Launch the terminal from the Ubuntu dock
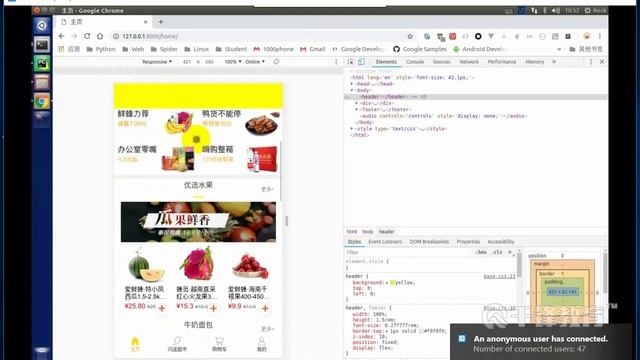Viewport: 640px width, 360px height. tap(42, 44)
